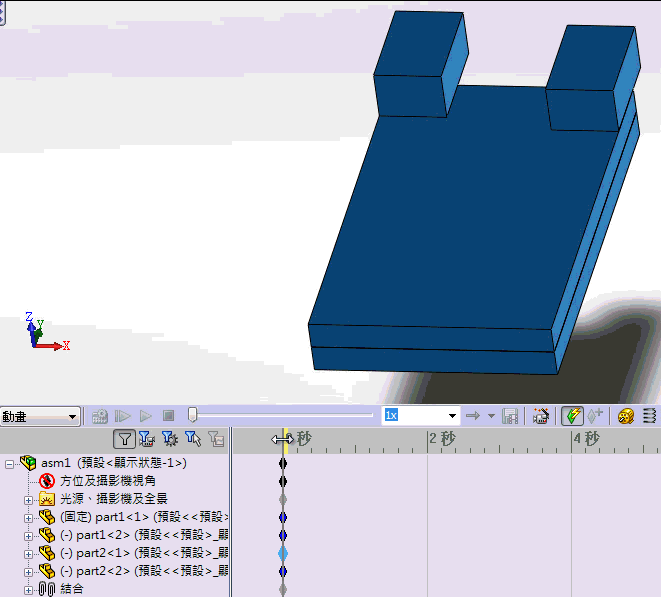Image resolution: width=661 pixels, height=597 pixels.
Task: Open the 1x playback speed dropdown
Action: 452,416
